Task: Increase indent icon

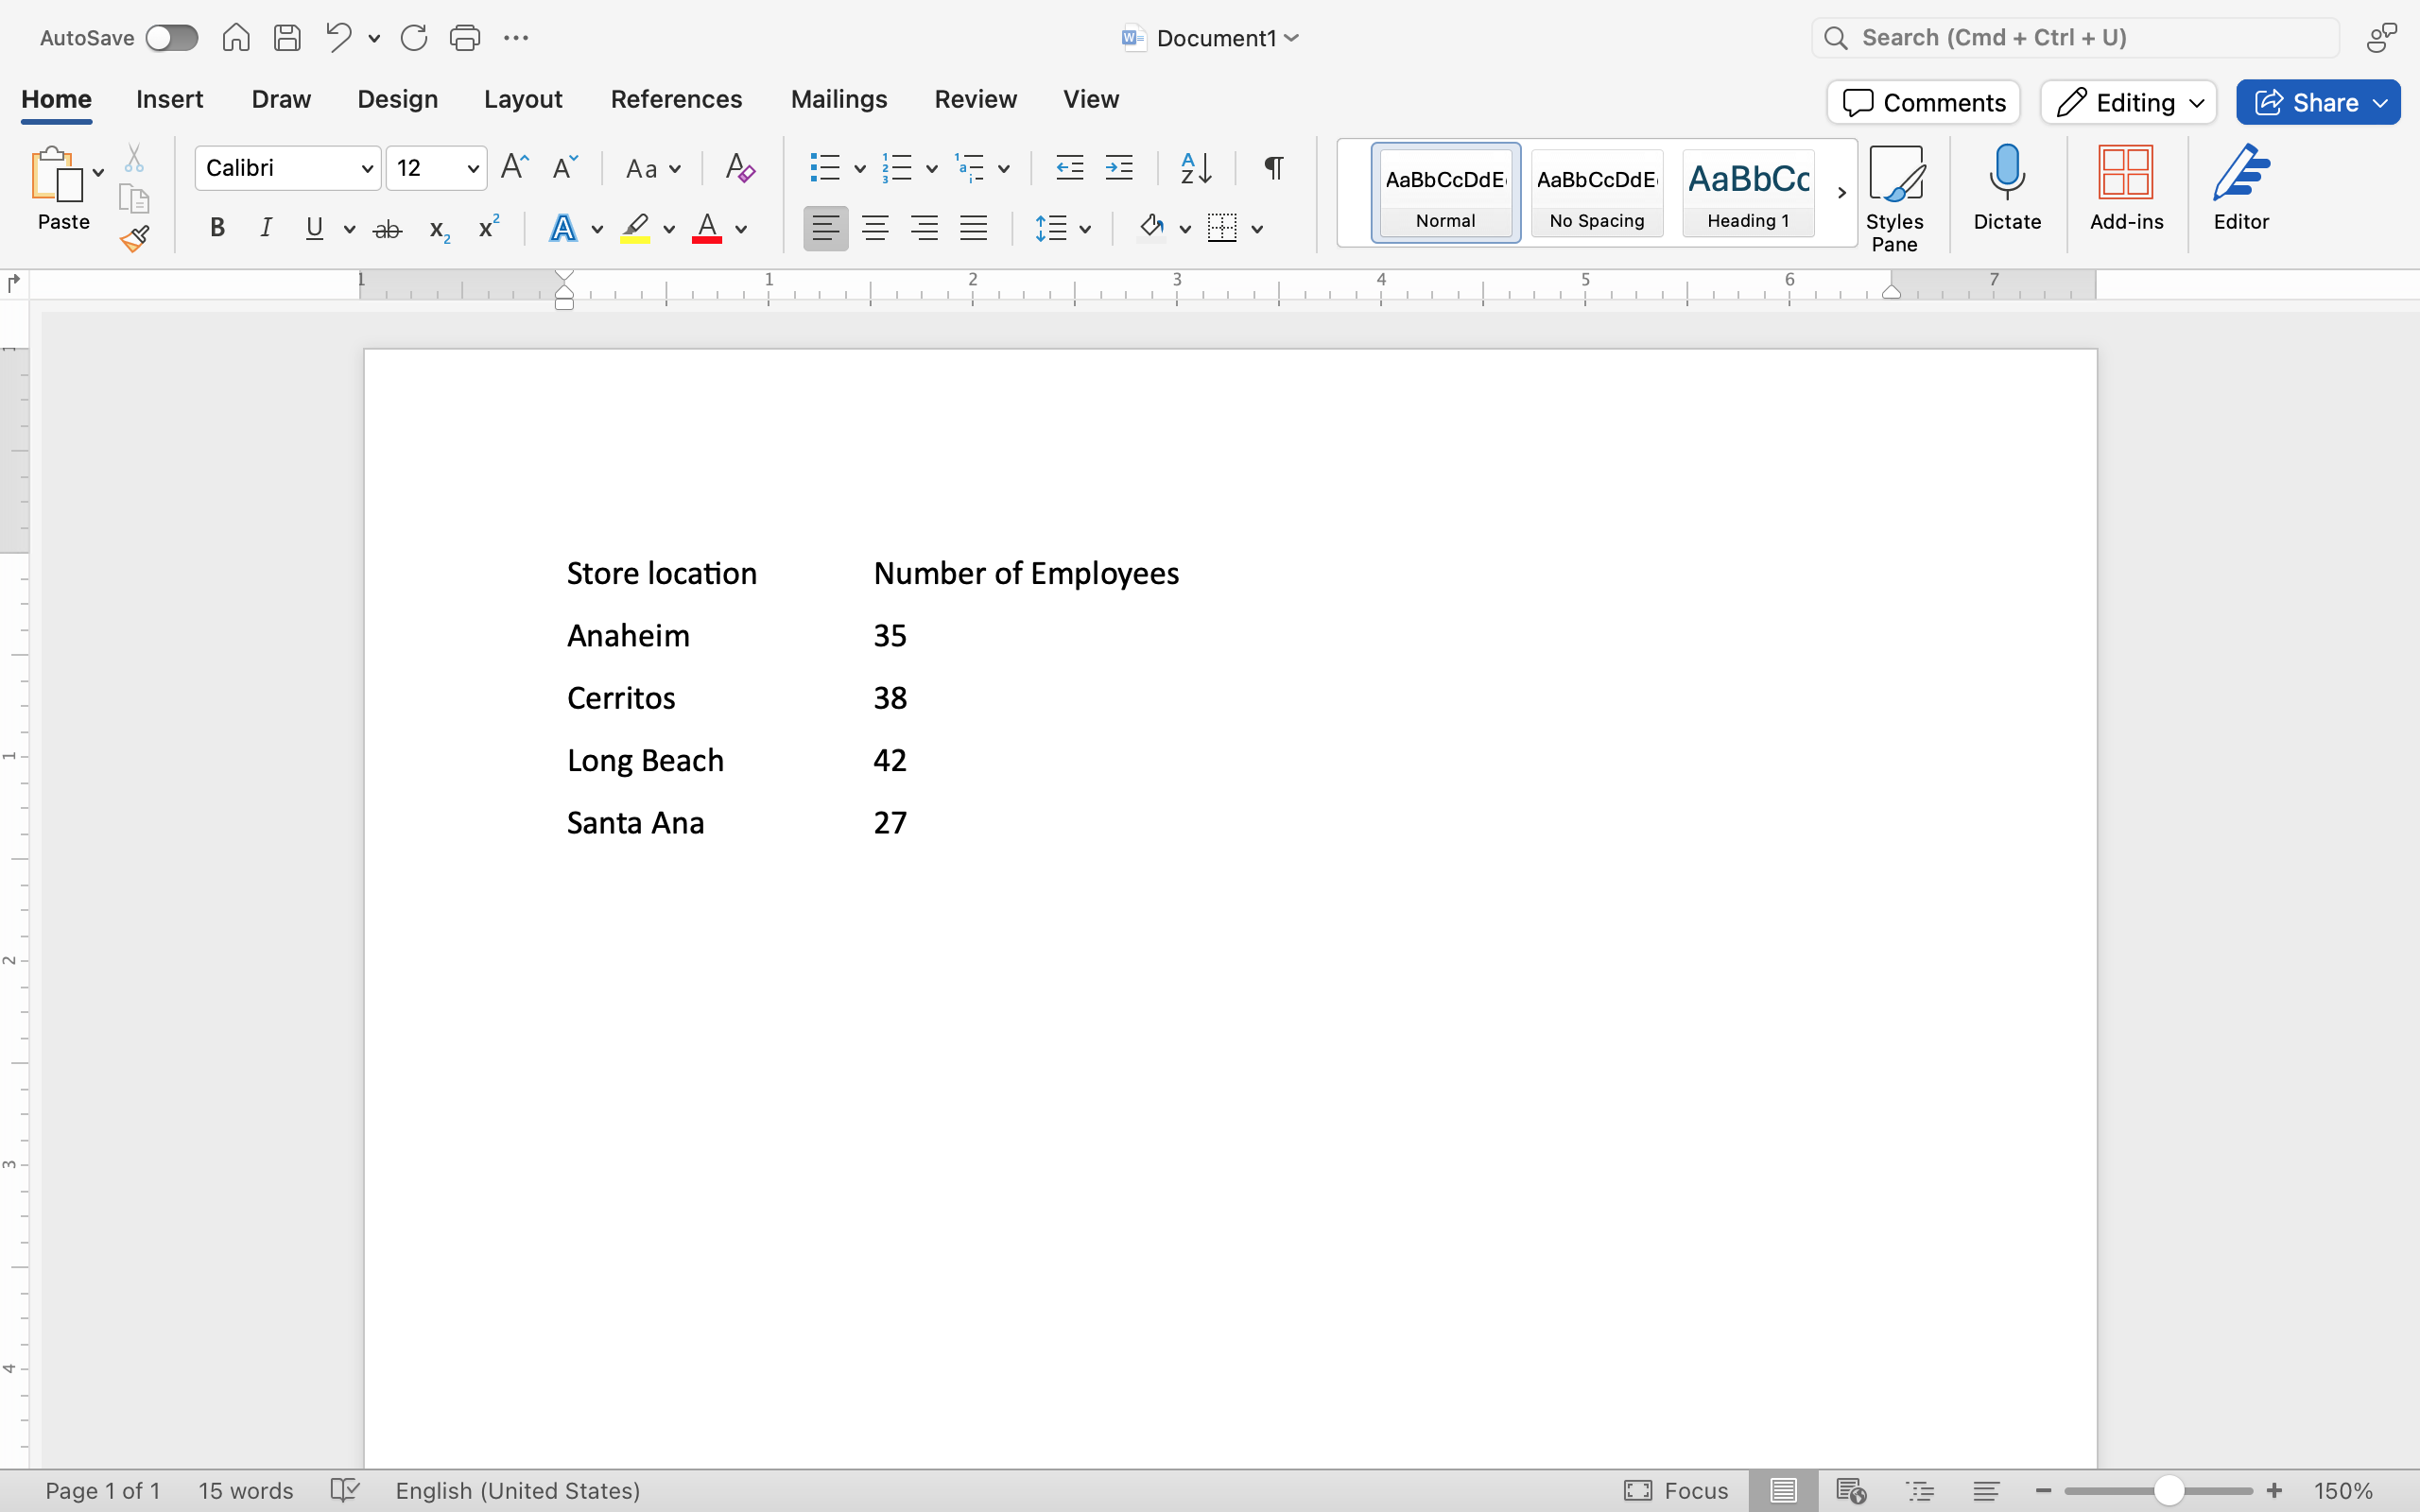Action: point(1119,167)
